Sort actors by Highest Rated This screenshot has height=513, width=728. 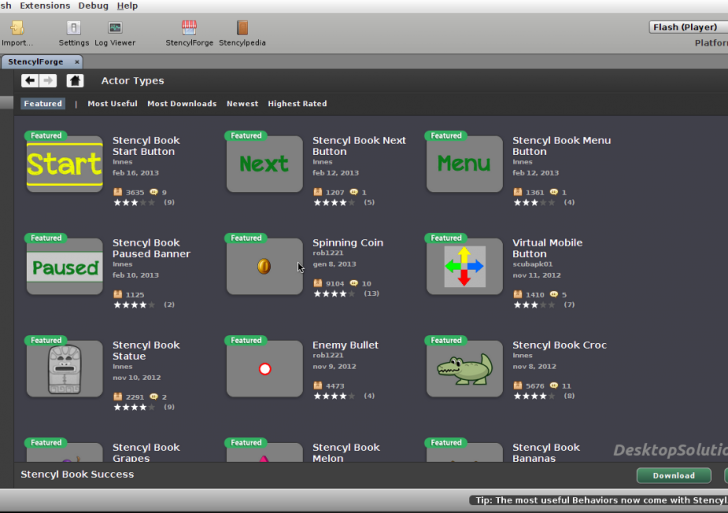tap(297, 104)
